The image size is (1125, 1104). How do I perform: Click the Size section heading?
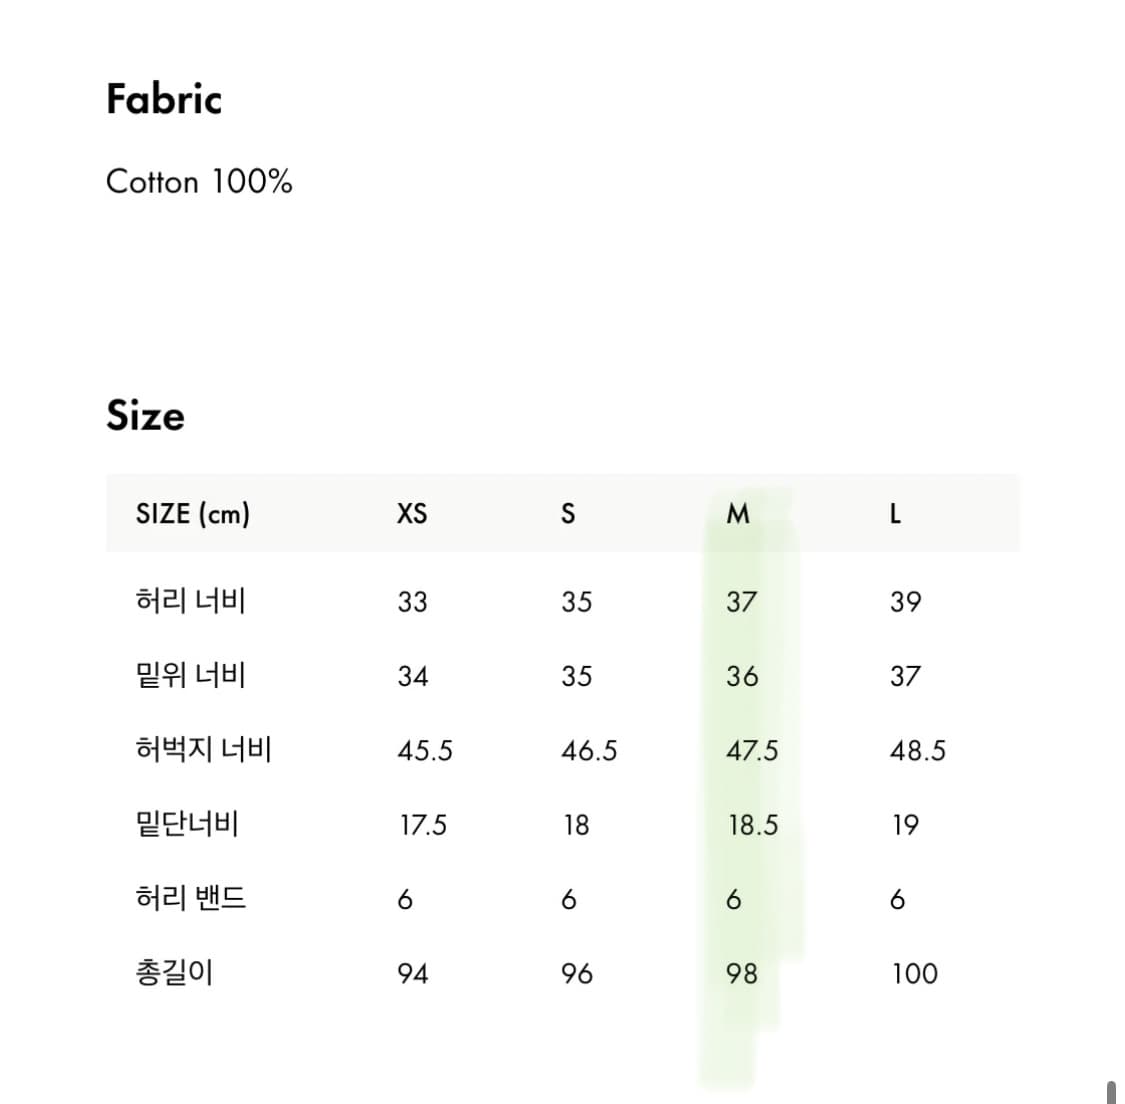pos(146,415)
